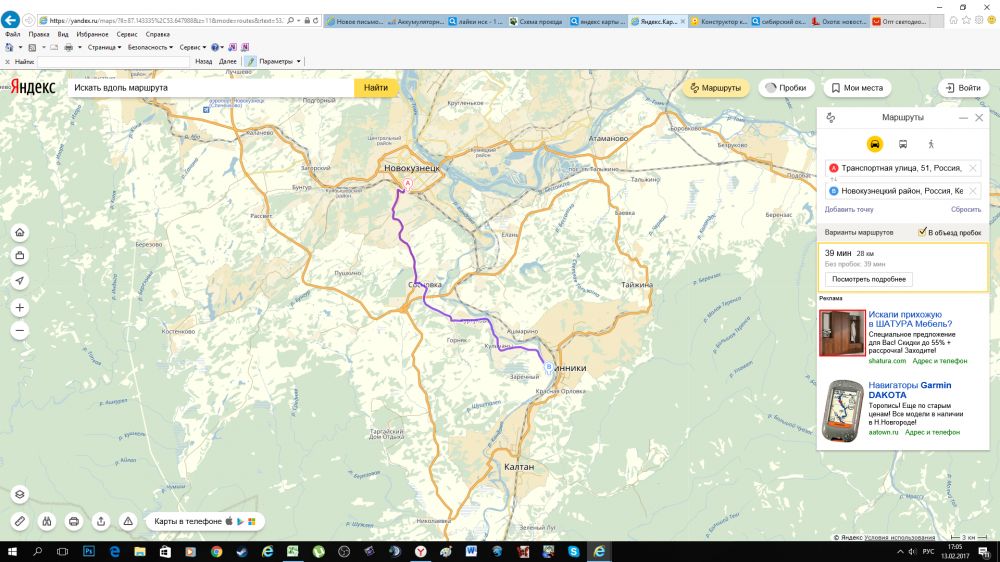Toggle the Маршруты routes panel button
Image resolution: width=1000 pixels, height=562 pixels.
[x=715, y=88]
